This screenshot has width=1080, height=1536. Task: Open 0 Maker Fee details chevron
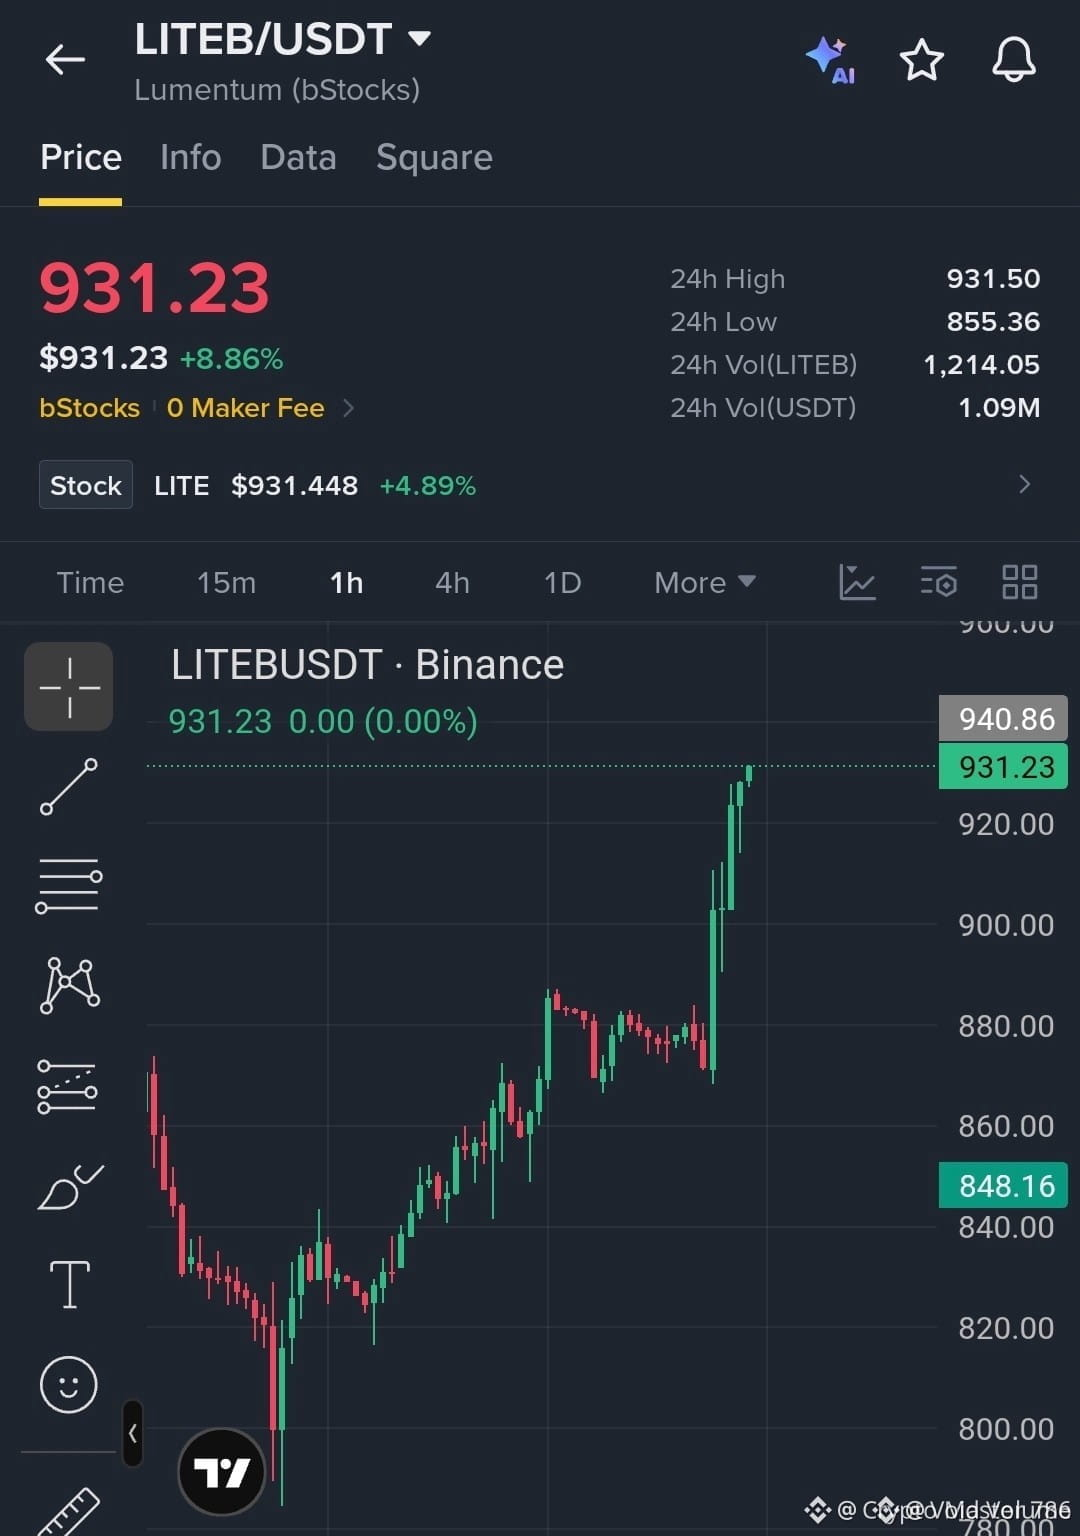[x=348, y=408]
